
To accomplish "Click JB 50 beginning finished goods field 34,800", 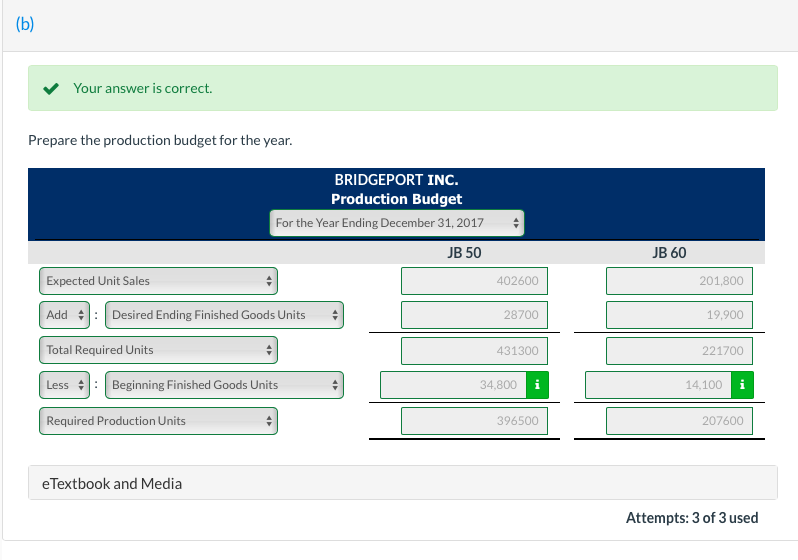I will (453, 385).
